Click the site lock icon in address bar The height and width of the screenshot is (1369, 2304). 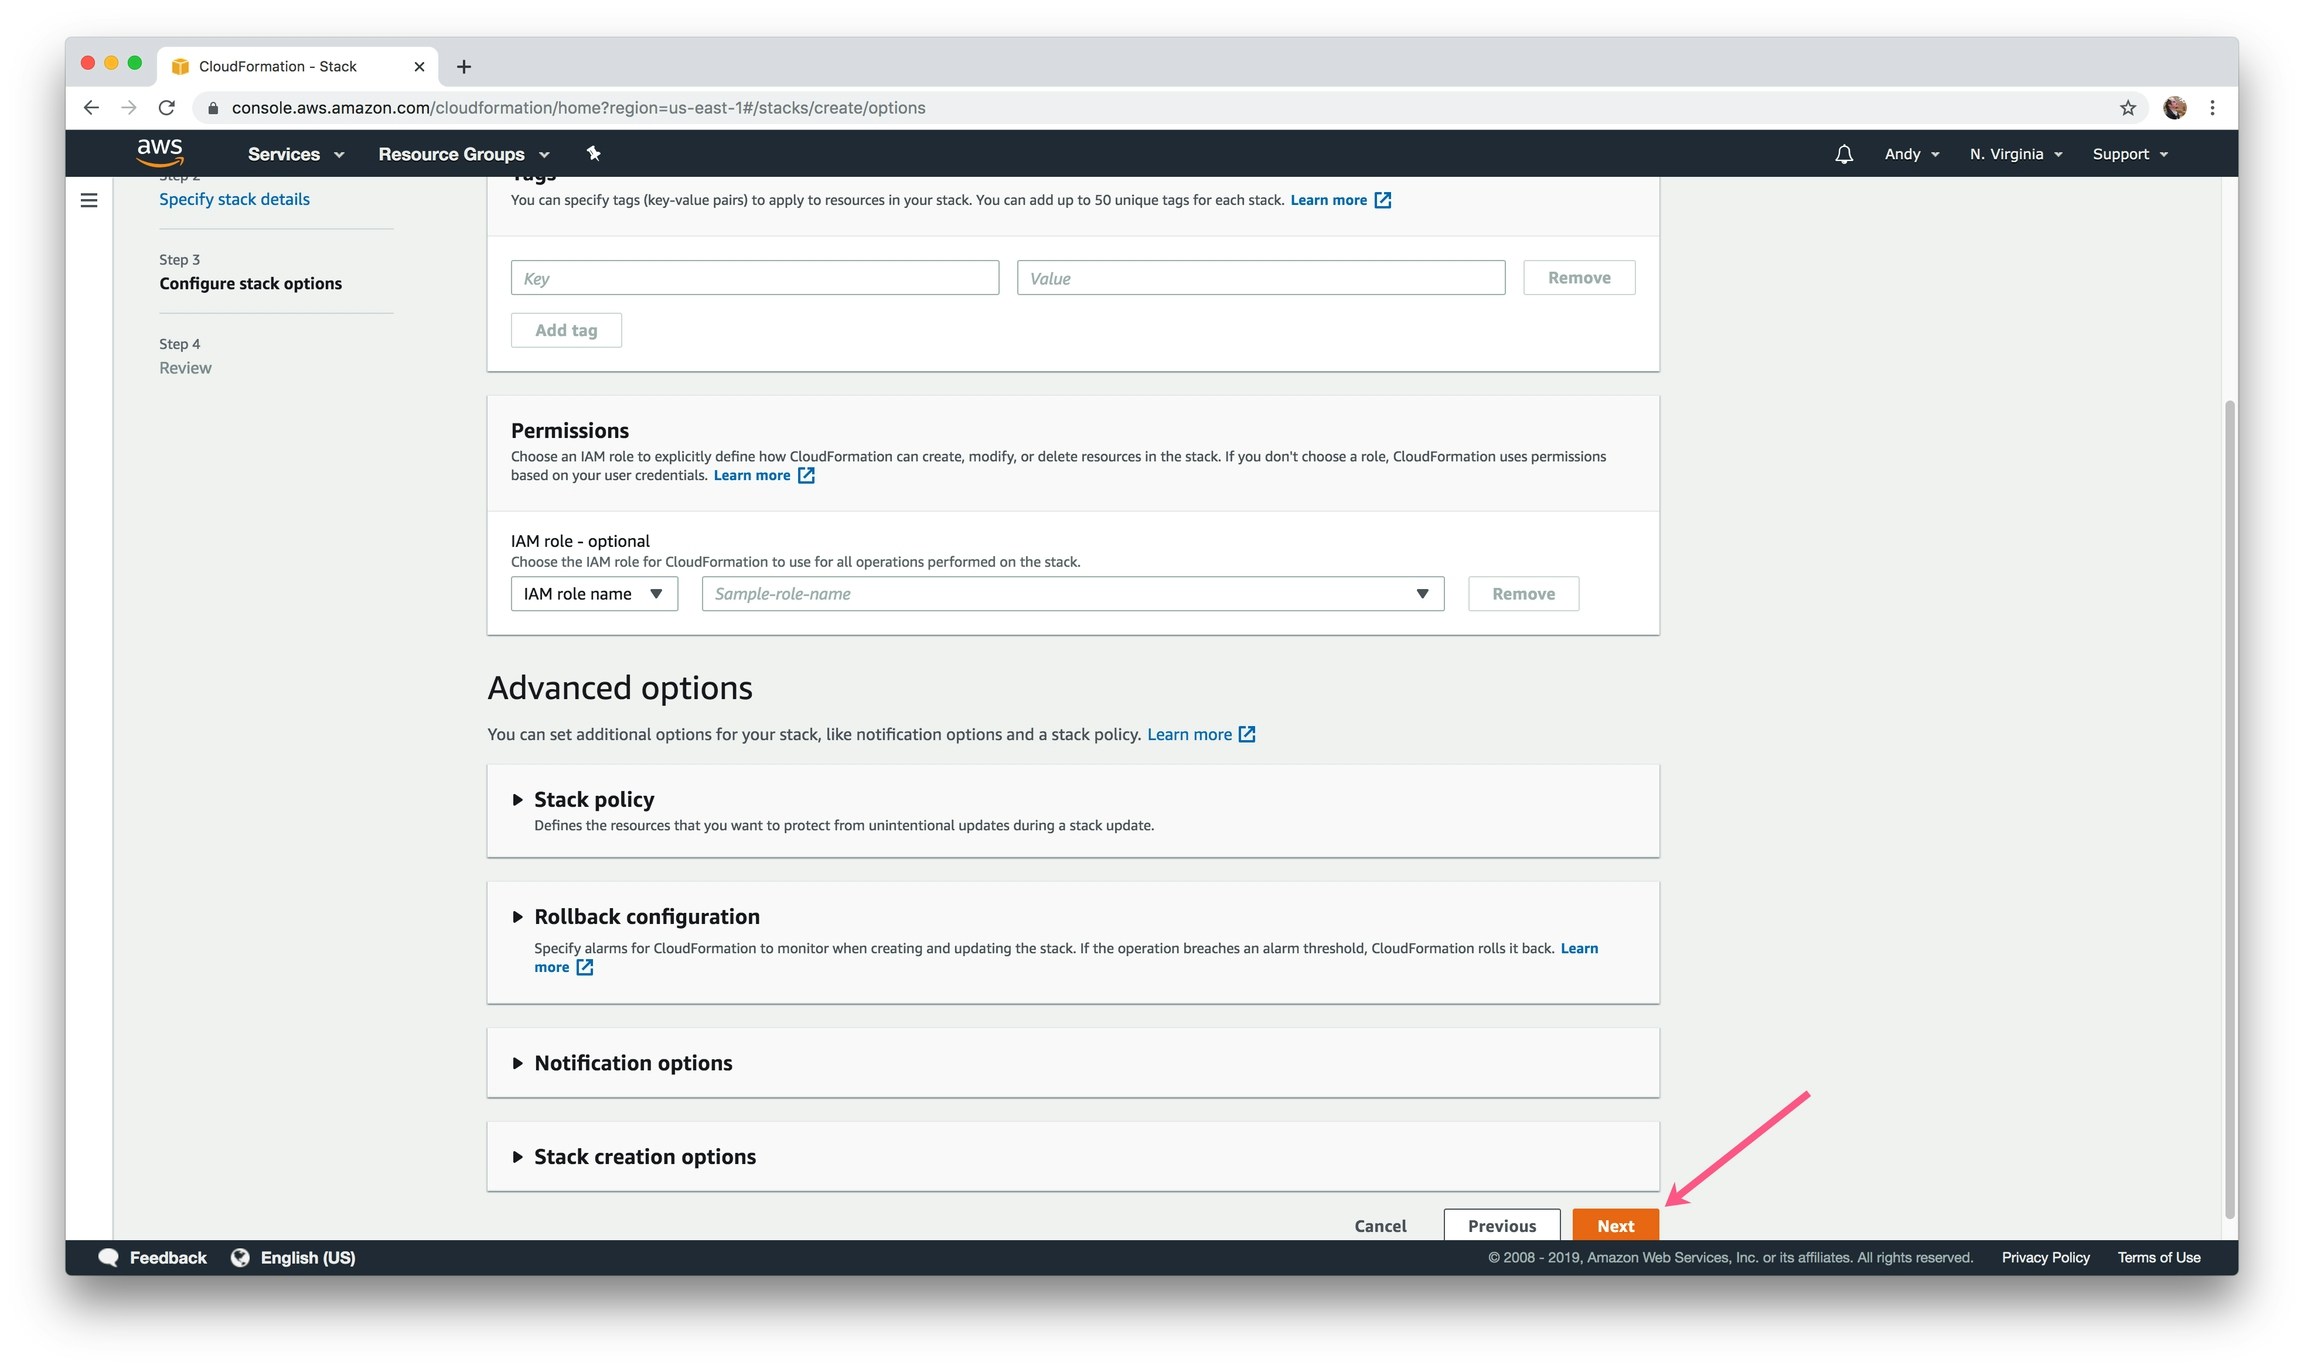coord(213,107)
